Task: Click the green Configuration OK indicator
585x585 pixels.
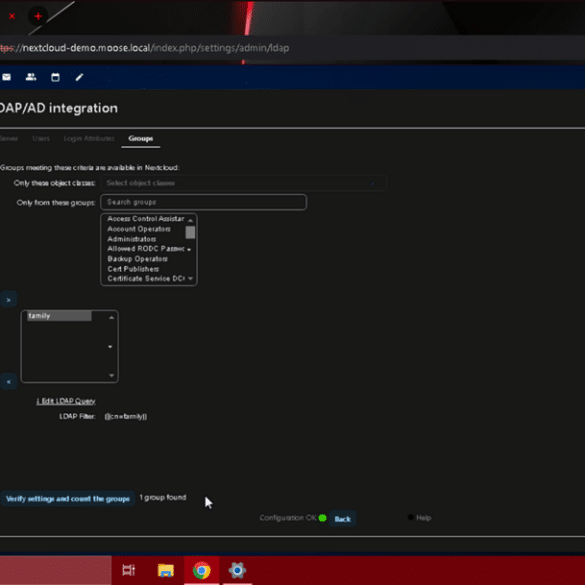Action: tap(323, 518)
